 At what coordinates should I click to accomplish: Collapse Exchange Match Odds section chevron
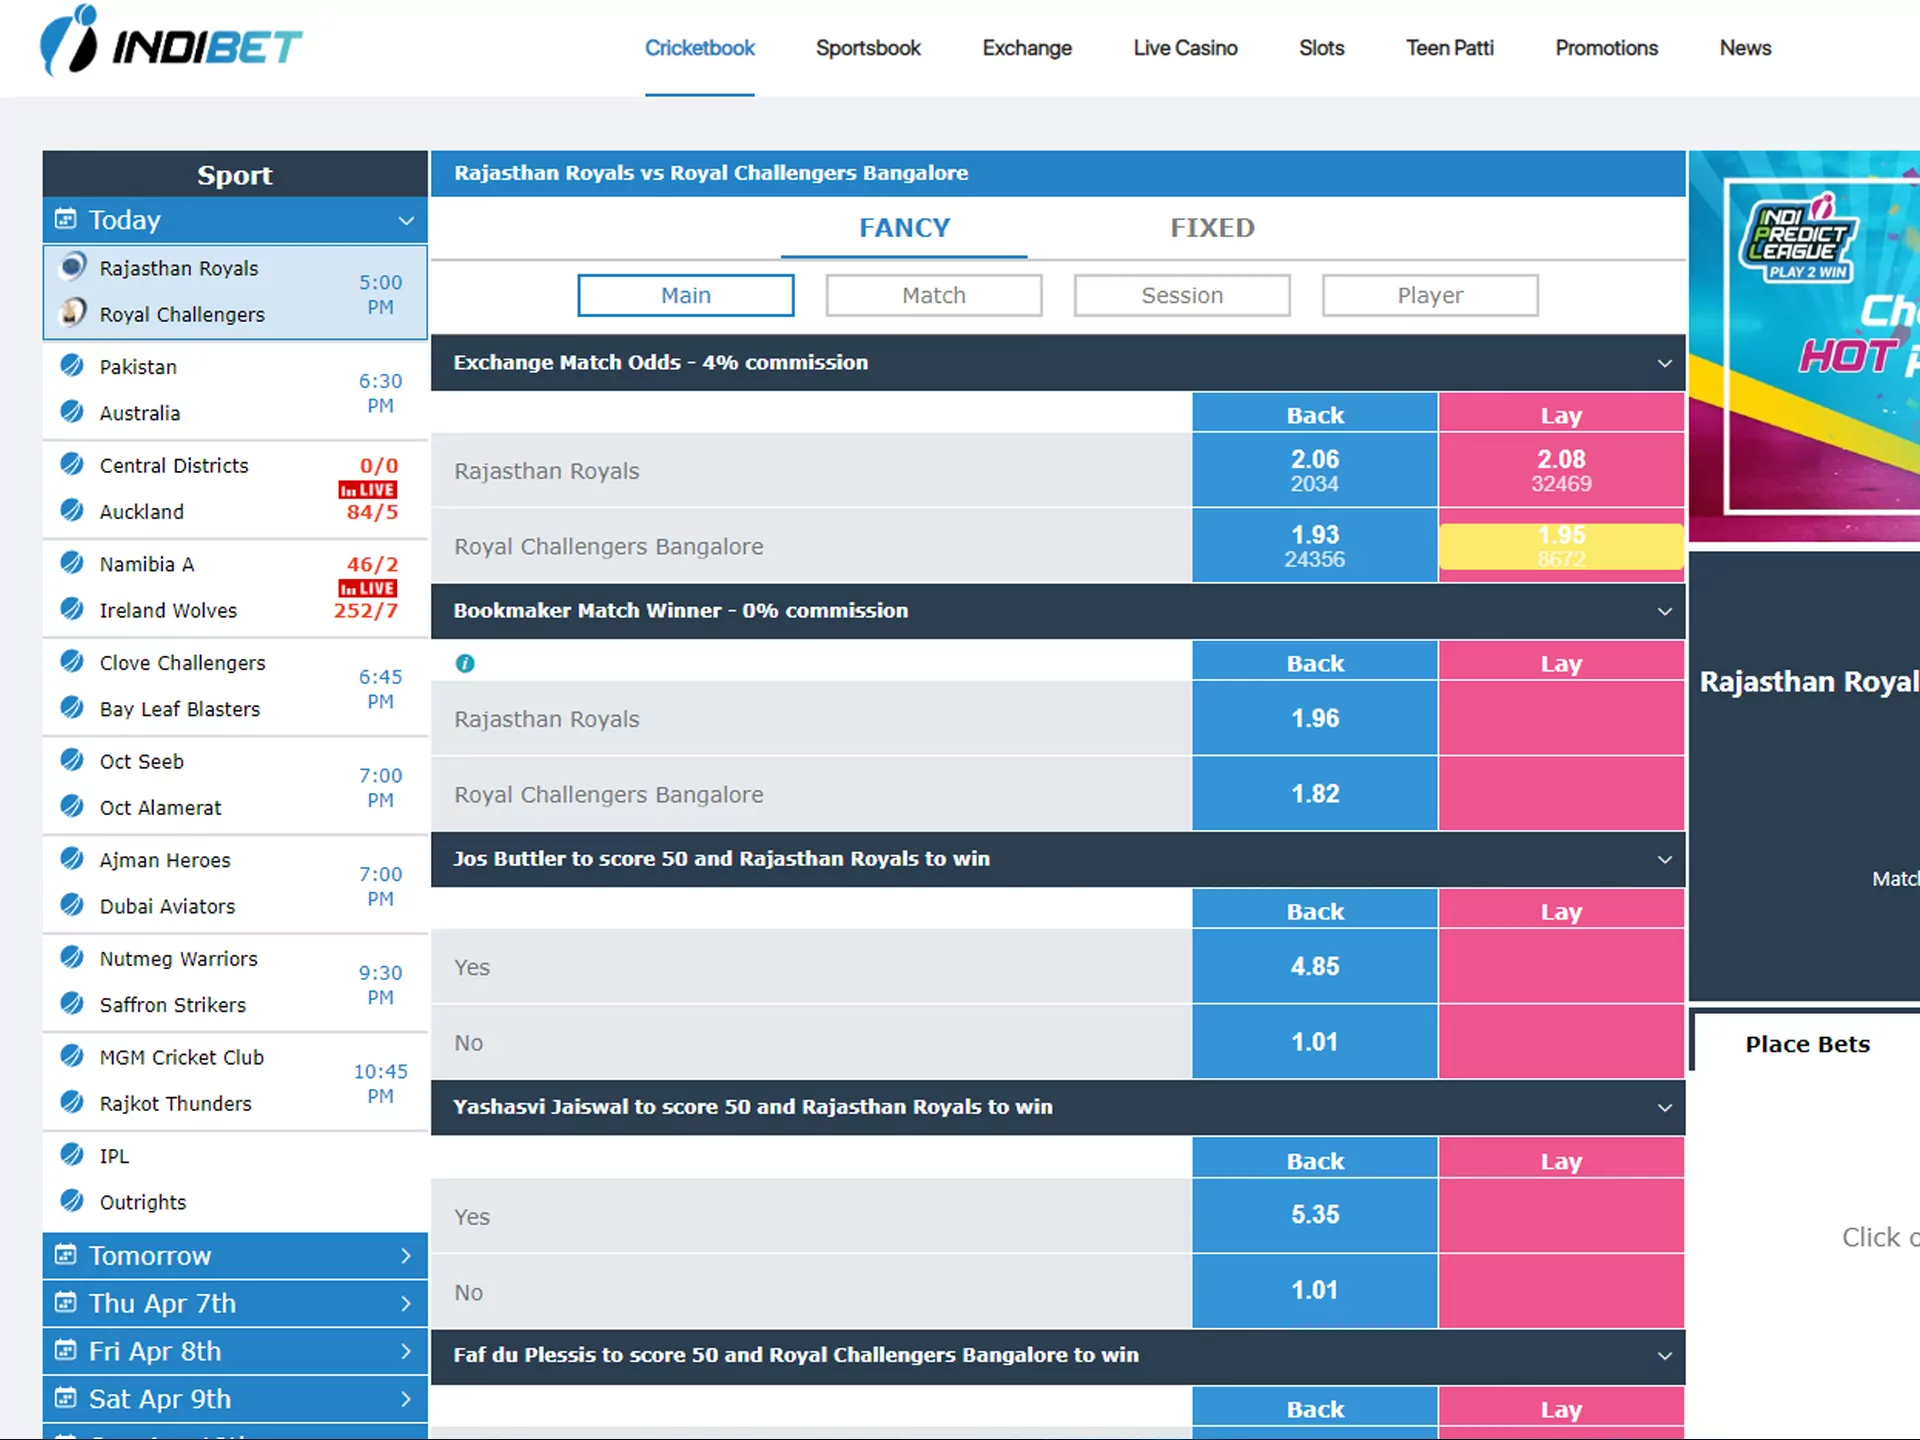1664,363
